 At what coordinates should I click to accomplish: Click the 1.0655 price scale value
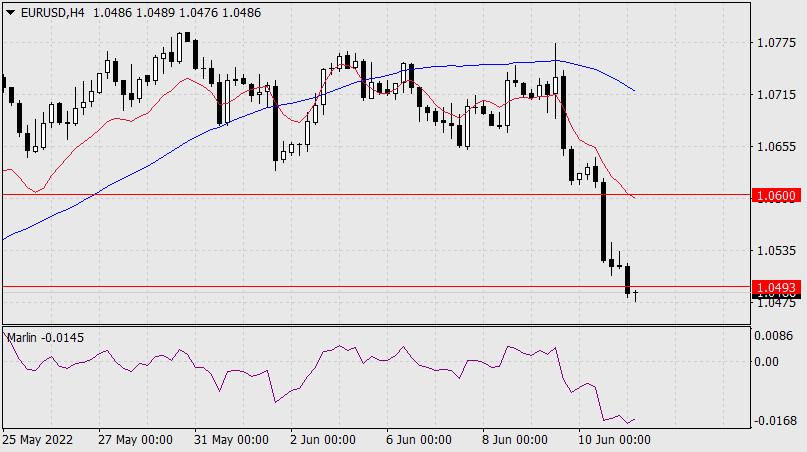776,147
